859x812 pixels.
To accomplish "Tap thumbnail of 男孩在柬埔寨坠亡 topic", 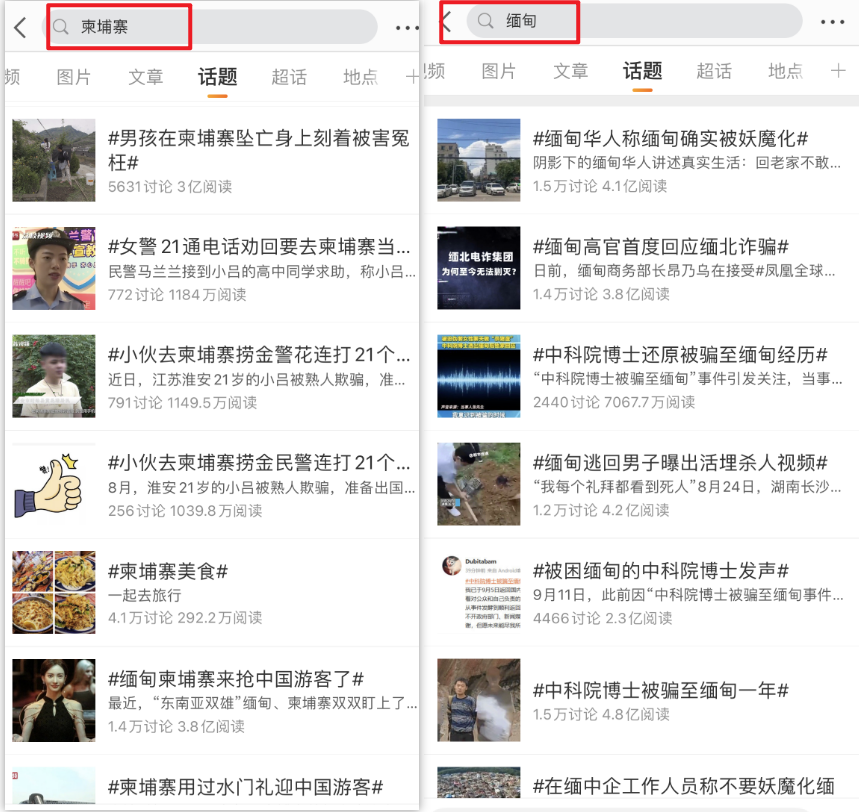I will [x=54, y=160].
